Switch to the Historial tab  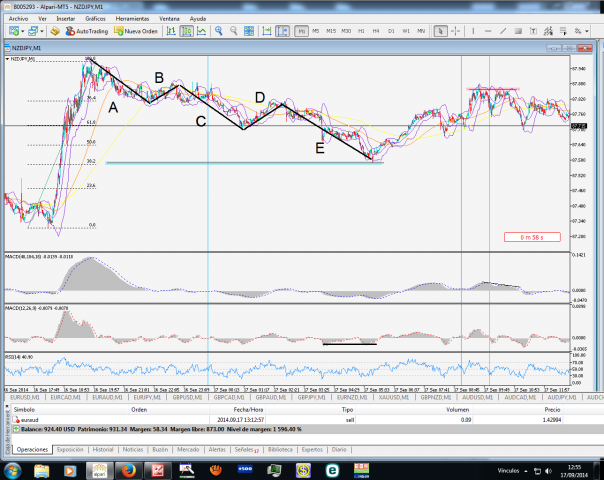pos(103,450)
